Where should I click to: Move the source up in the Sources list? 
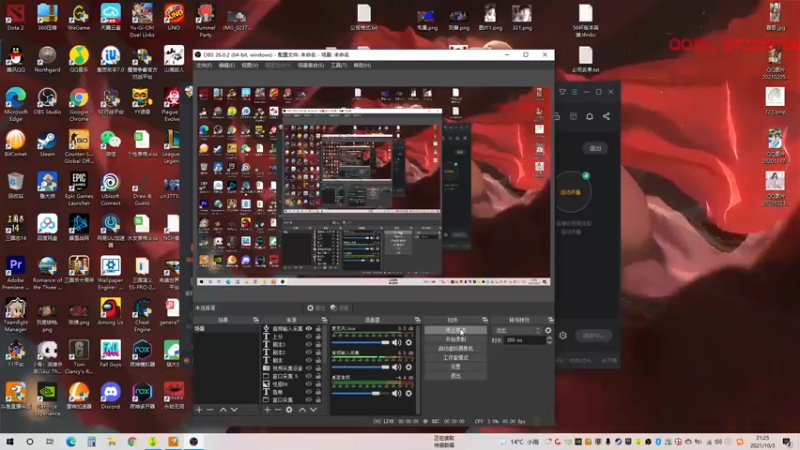click(x=302, y=410)
